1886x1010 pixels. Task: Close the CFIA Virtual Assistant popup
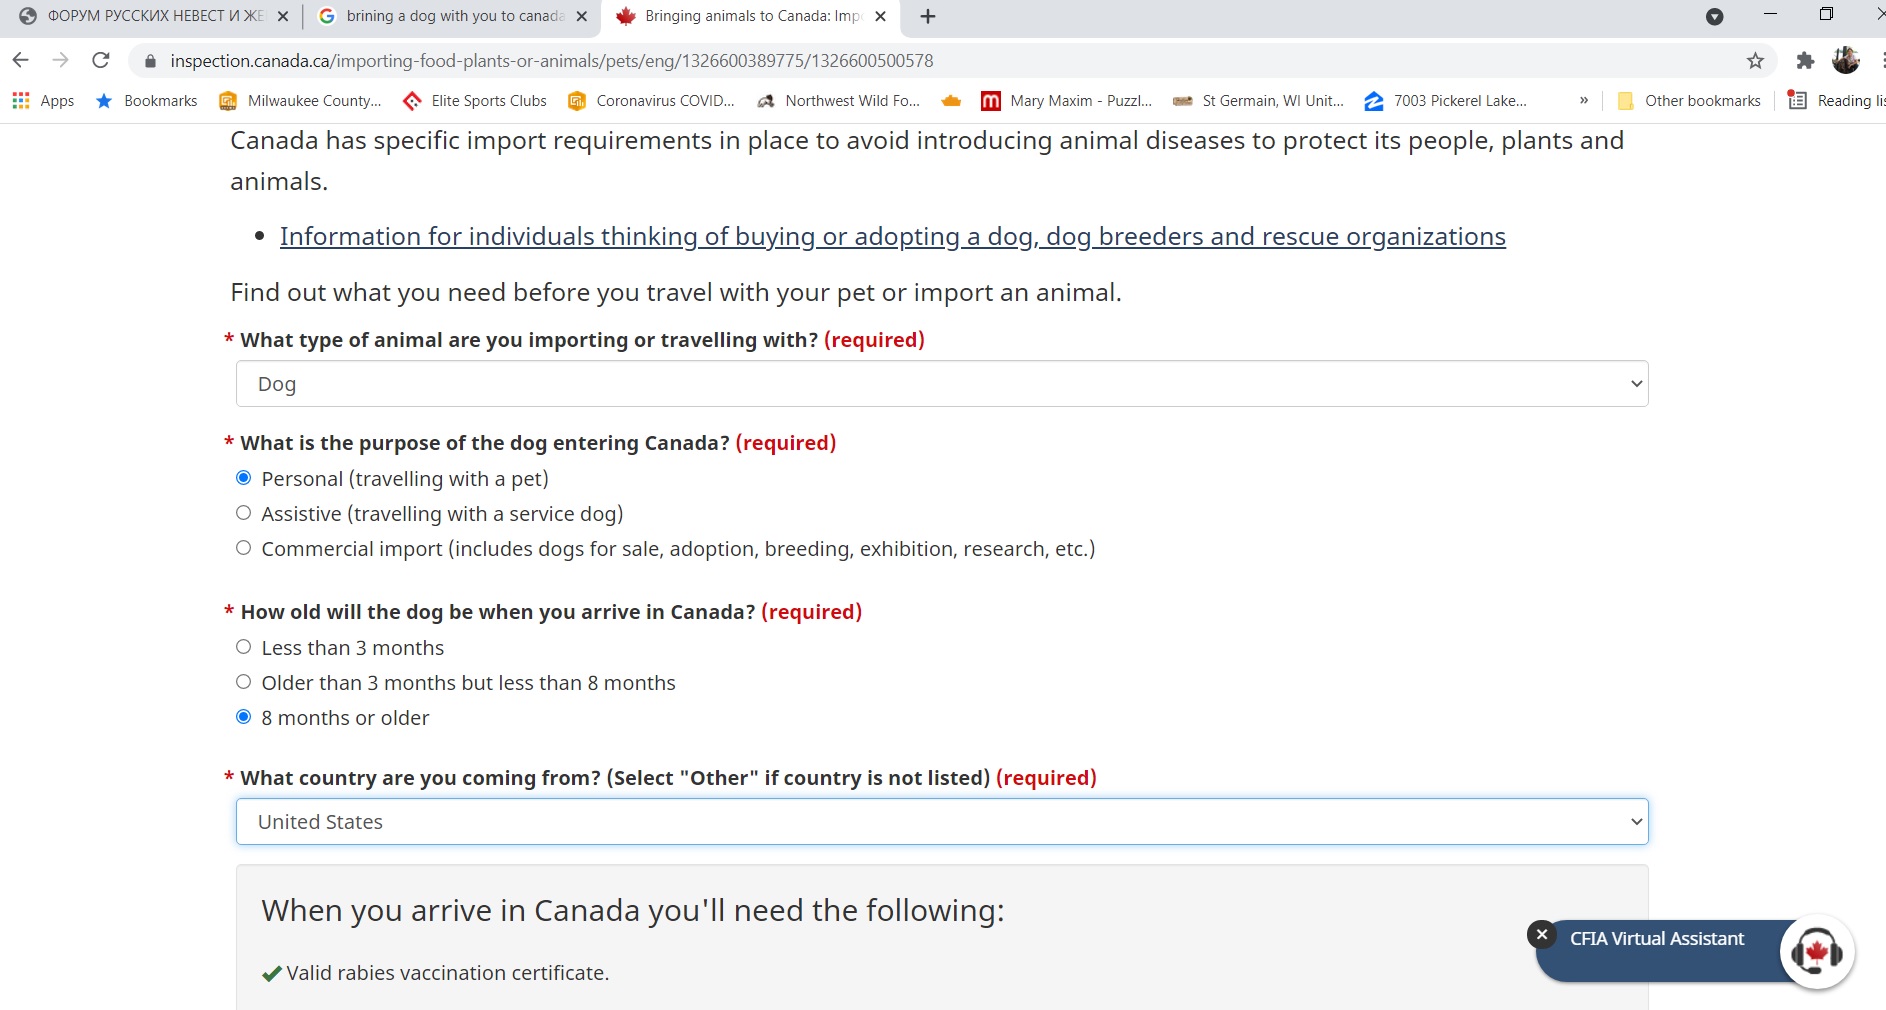(x=1542, y=934)
